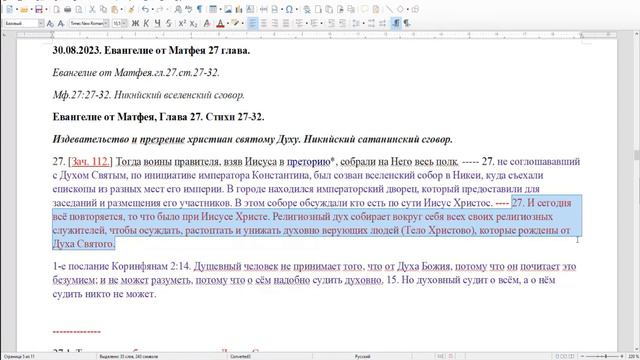Click the Increase indent icon
The height and width of the screenshot is (360, 640).
click(331, 23)
